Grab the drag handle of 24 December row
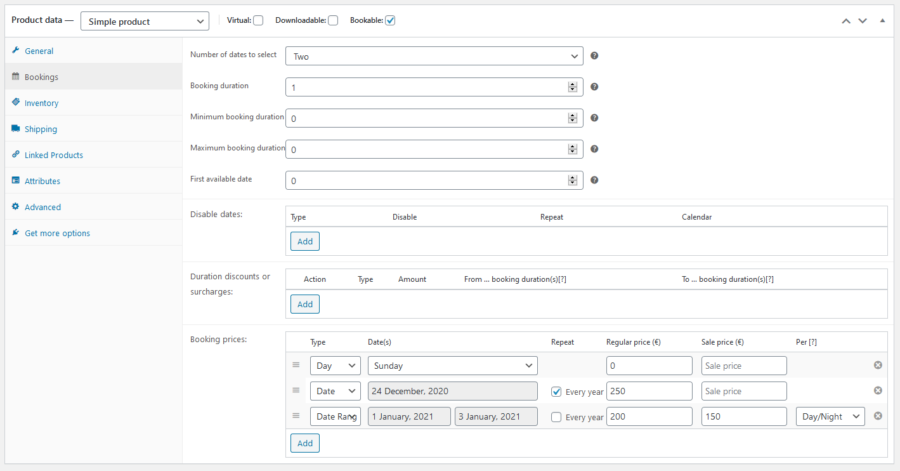The height and width of the screenshot is (471, 900). (x=296, y=390)
